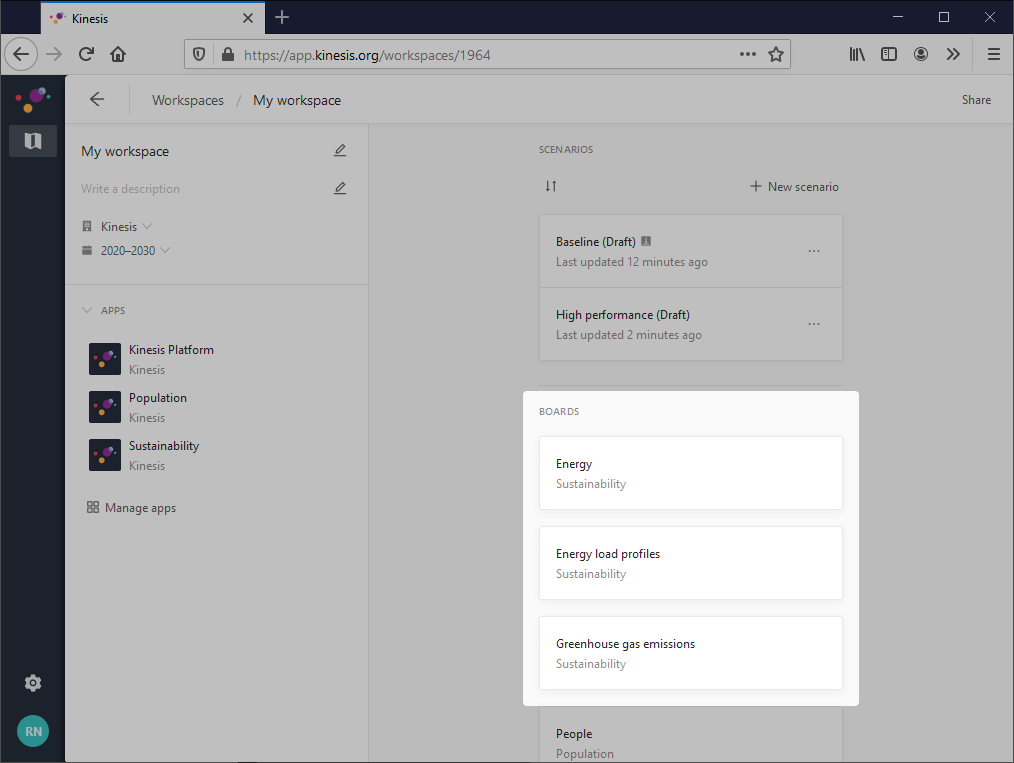
Task: Open the Baseline (Draft) scenario
Action: [691, 251]
